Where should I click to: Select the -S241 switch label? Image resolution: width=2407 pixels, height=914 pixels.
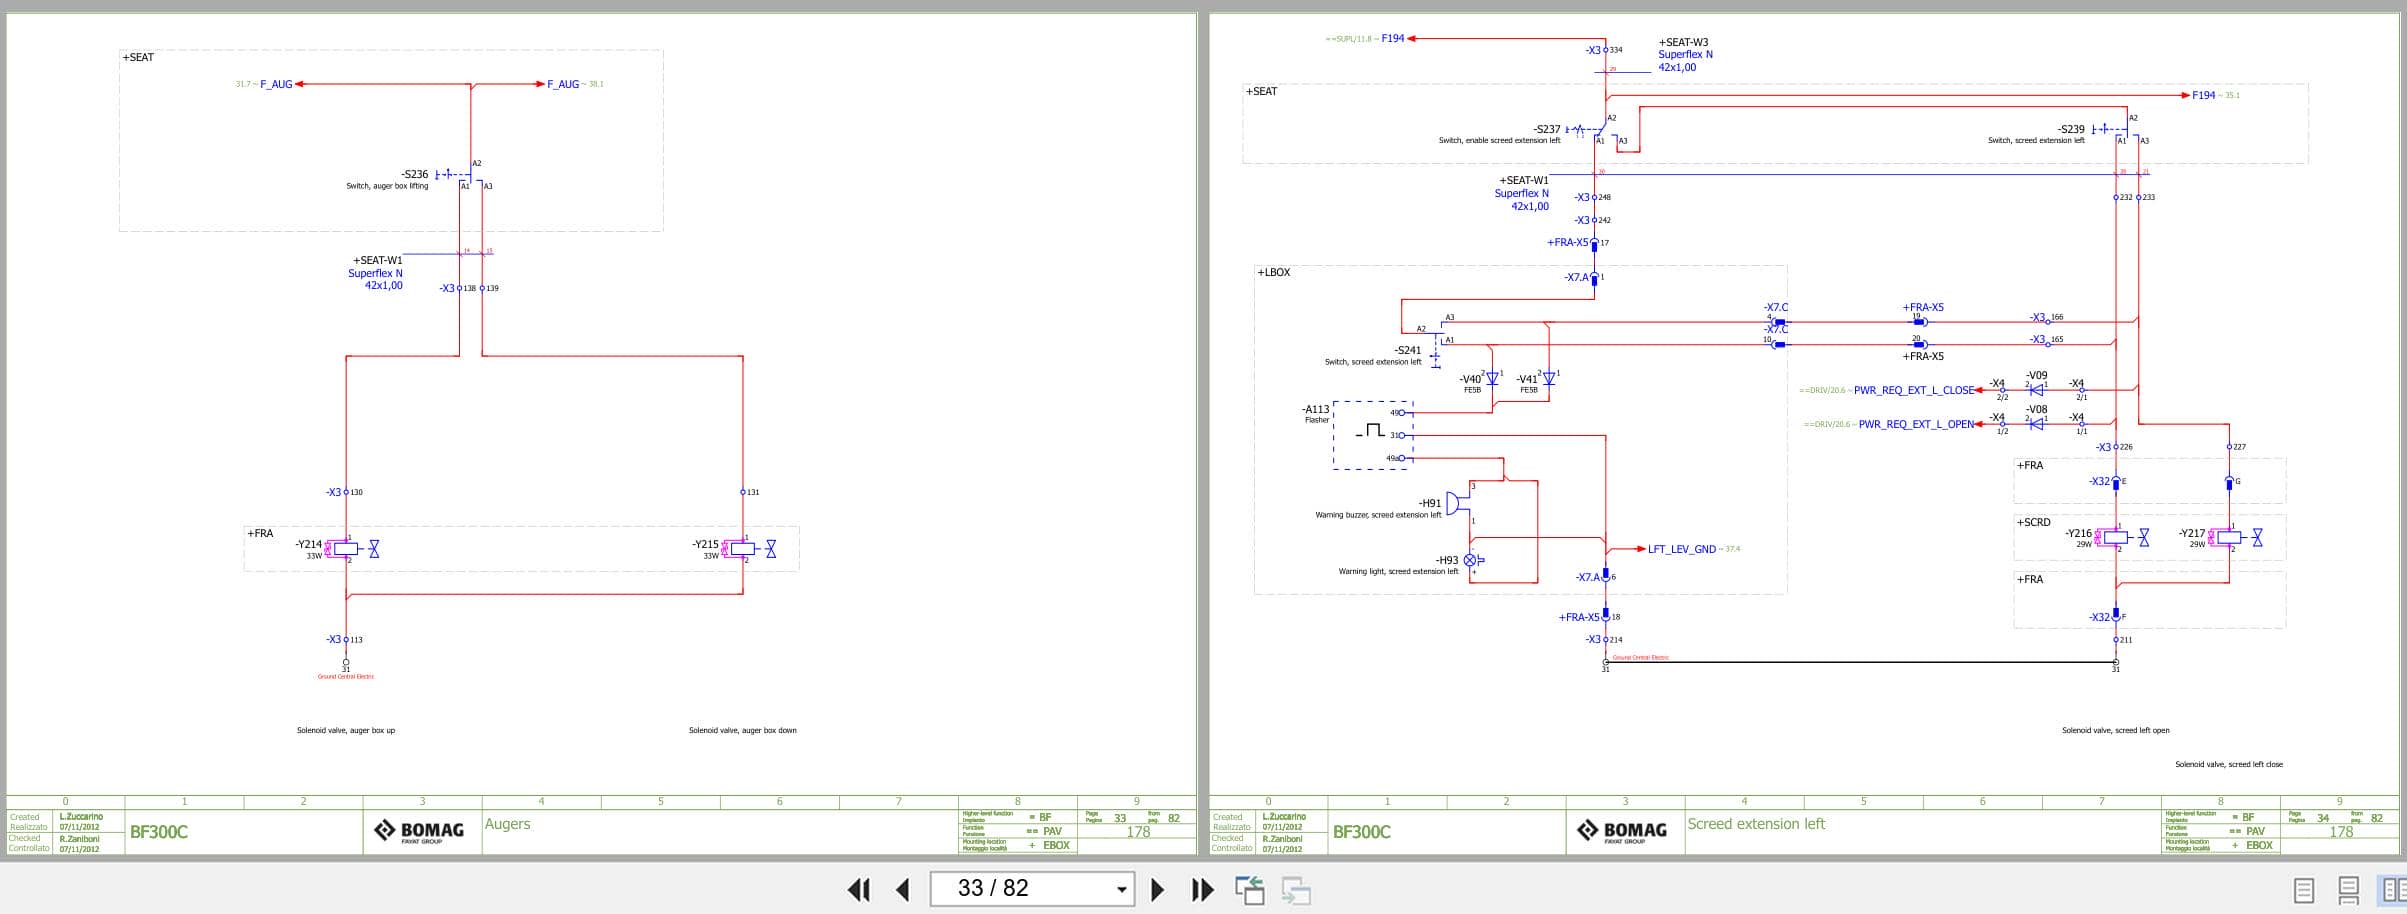point(1408,350)
